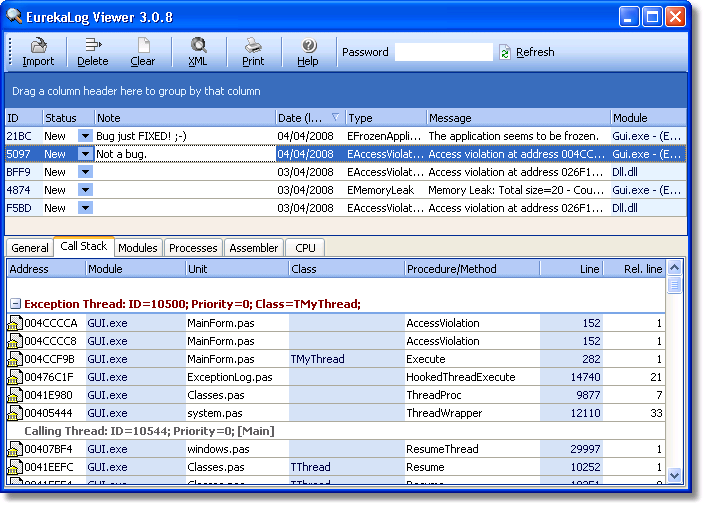Open Status dropdown for row 21BC
Viewport: 704px width, 505px height.
(x=85, y=136)
